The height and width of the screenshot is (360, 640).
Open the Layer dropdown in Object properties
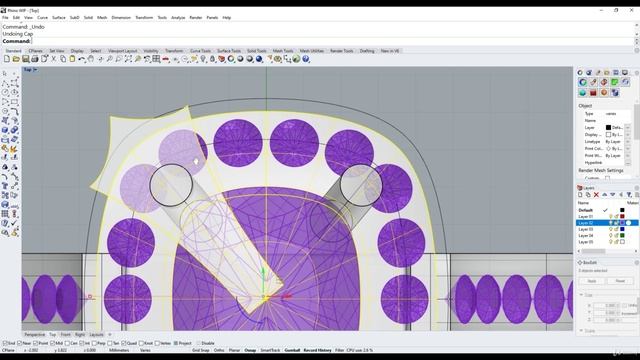(628, 128)
